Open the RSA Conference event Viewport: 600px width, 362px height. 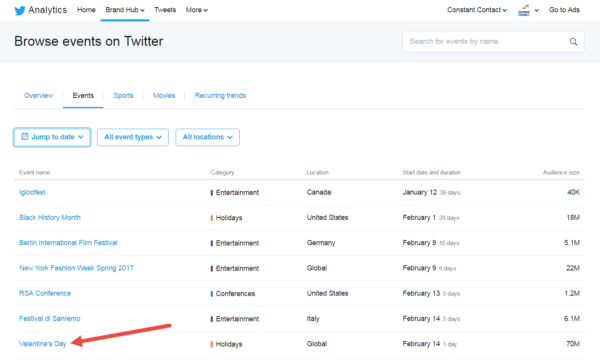pos(45,293)
